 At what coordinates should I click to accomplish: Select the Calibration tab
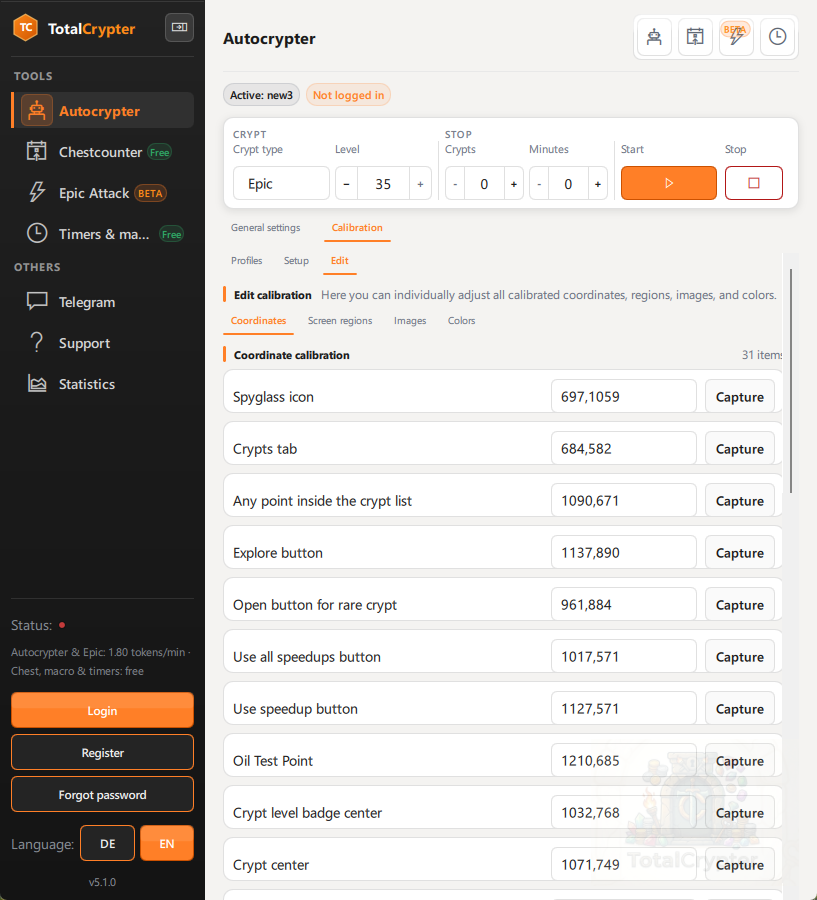(x=357, y=228)
